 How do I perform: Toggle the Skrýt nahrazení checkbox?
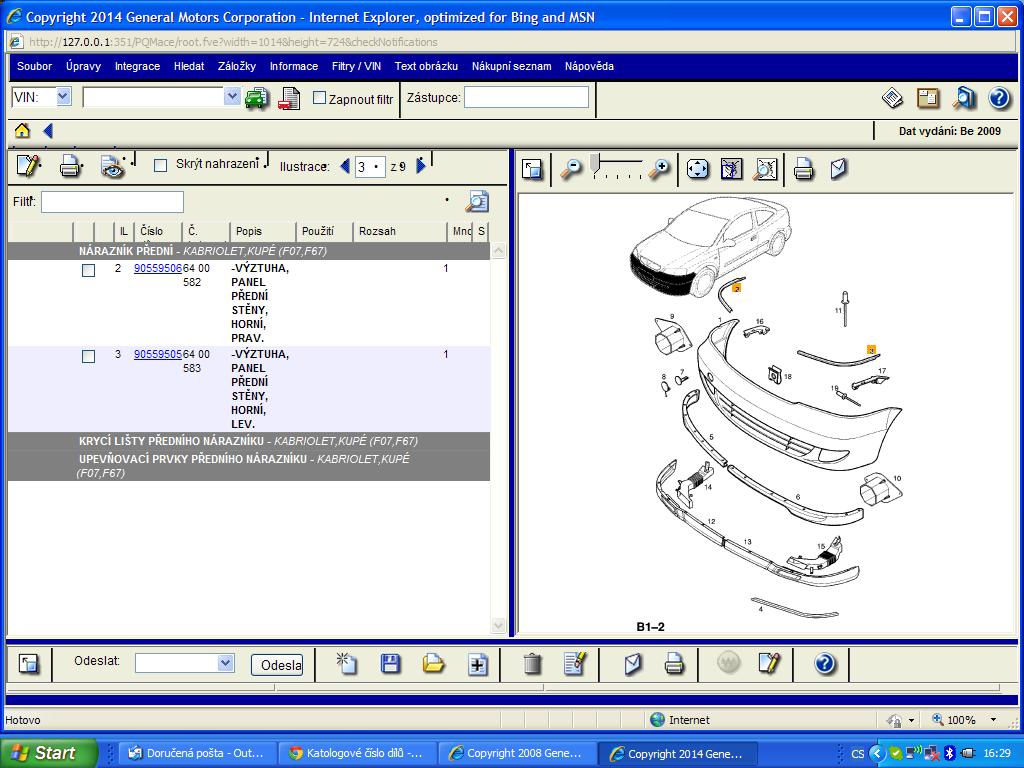coord(160,165)
